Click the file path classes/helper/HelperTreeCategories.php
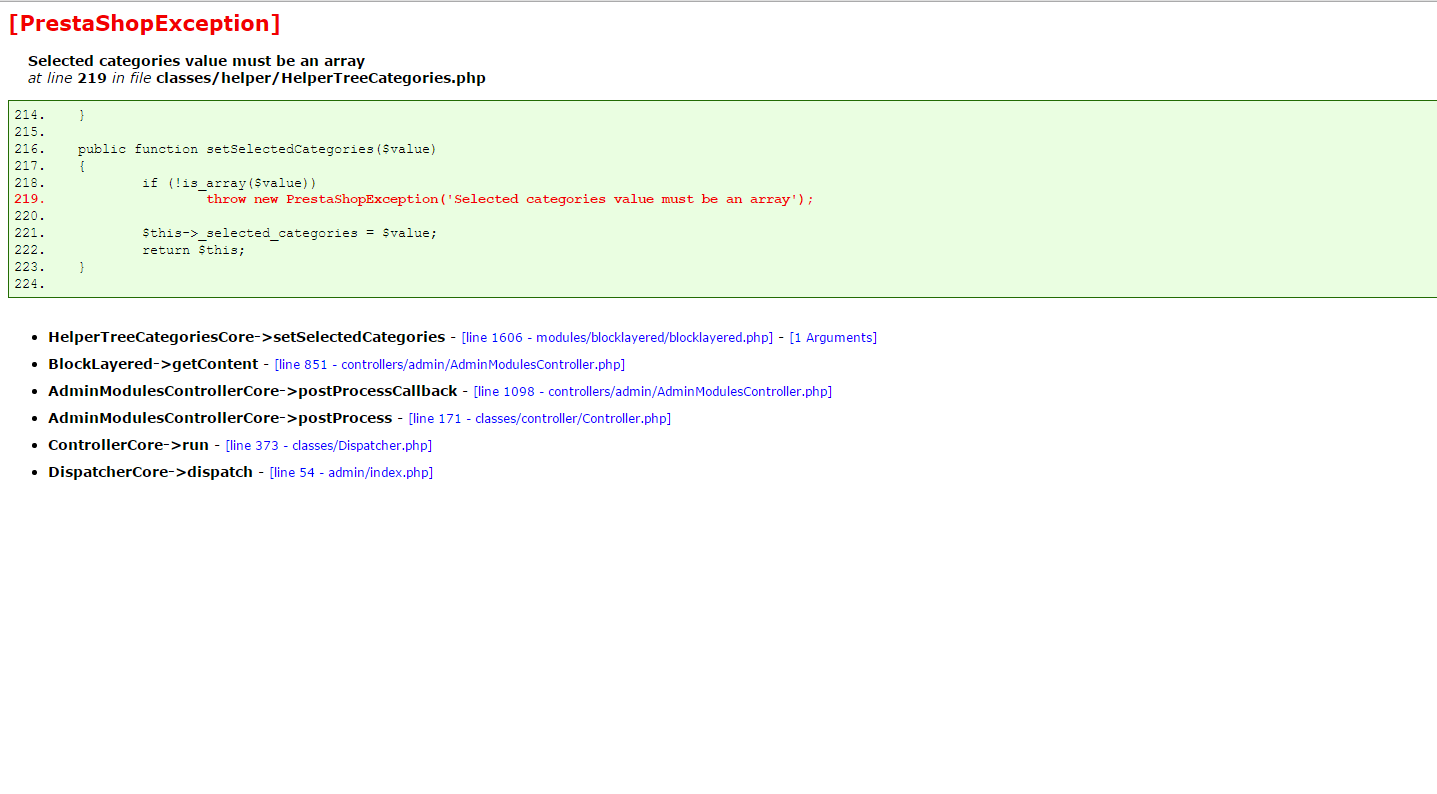This screenshot has width=1437, height=794. click(x=321, y=78)
